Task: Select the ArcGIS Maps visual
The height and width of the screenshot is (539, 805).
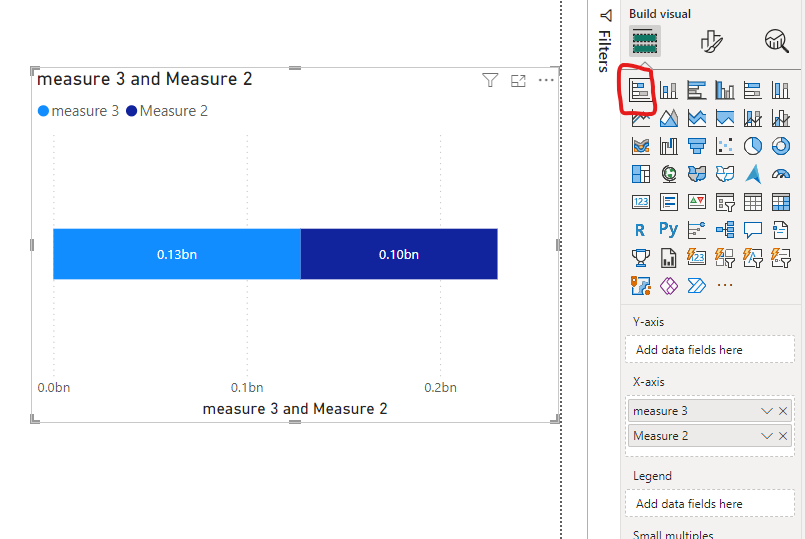Action: (640, 285)
